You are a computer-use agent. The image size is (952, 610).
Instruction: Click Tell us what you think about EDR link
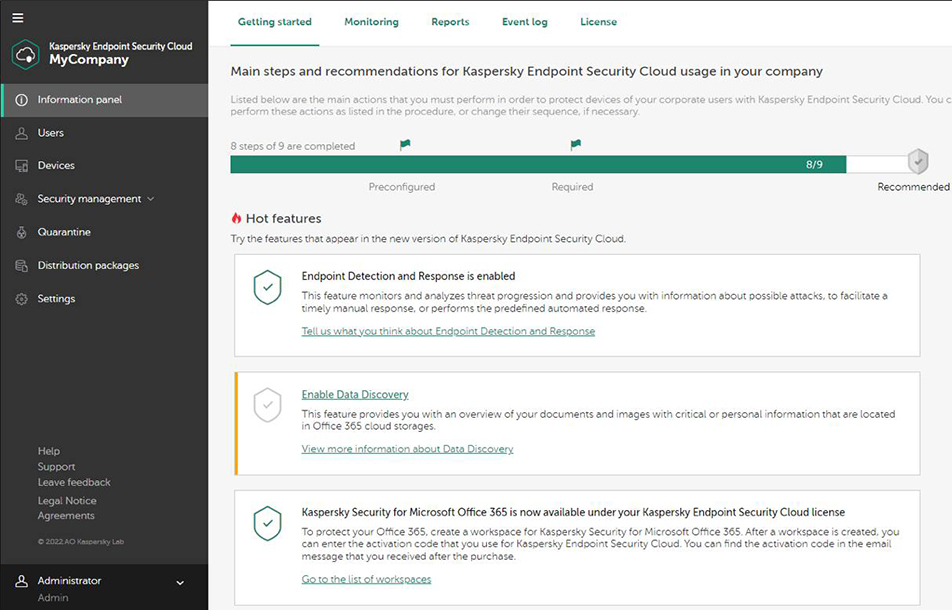pos(448,331)
